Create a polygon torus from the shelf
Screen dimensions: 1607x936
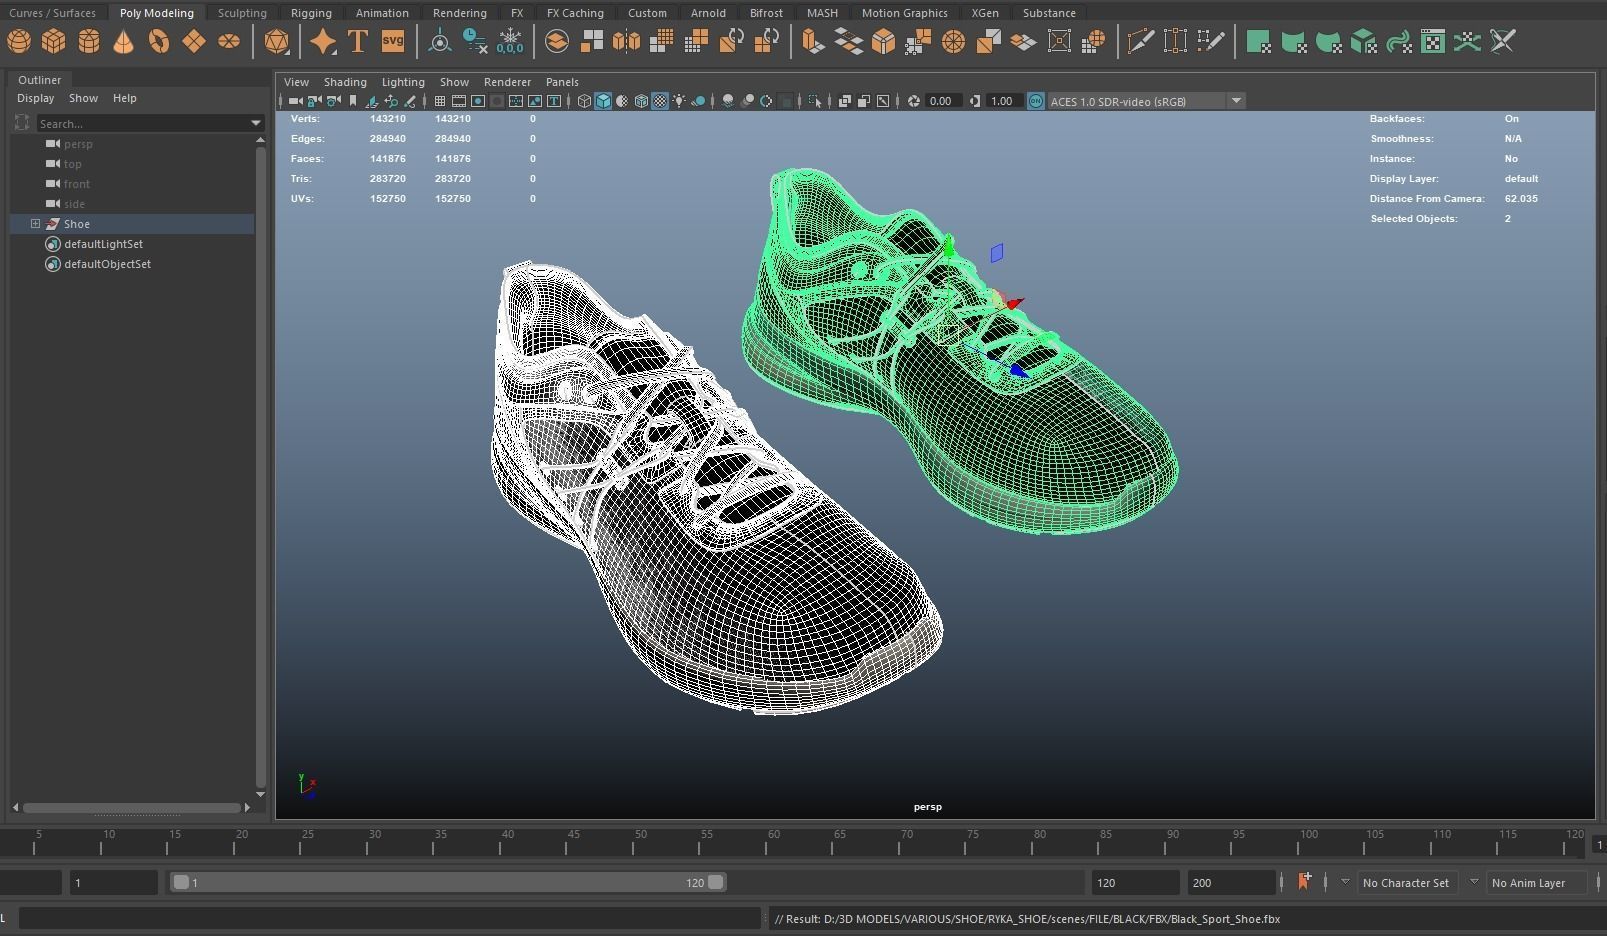[159, 41]
